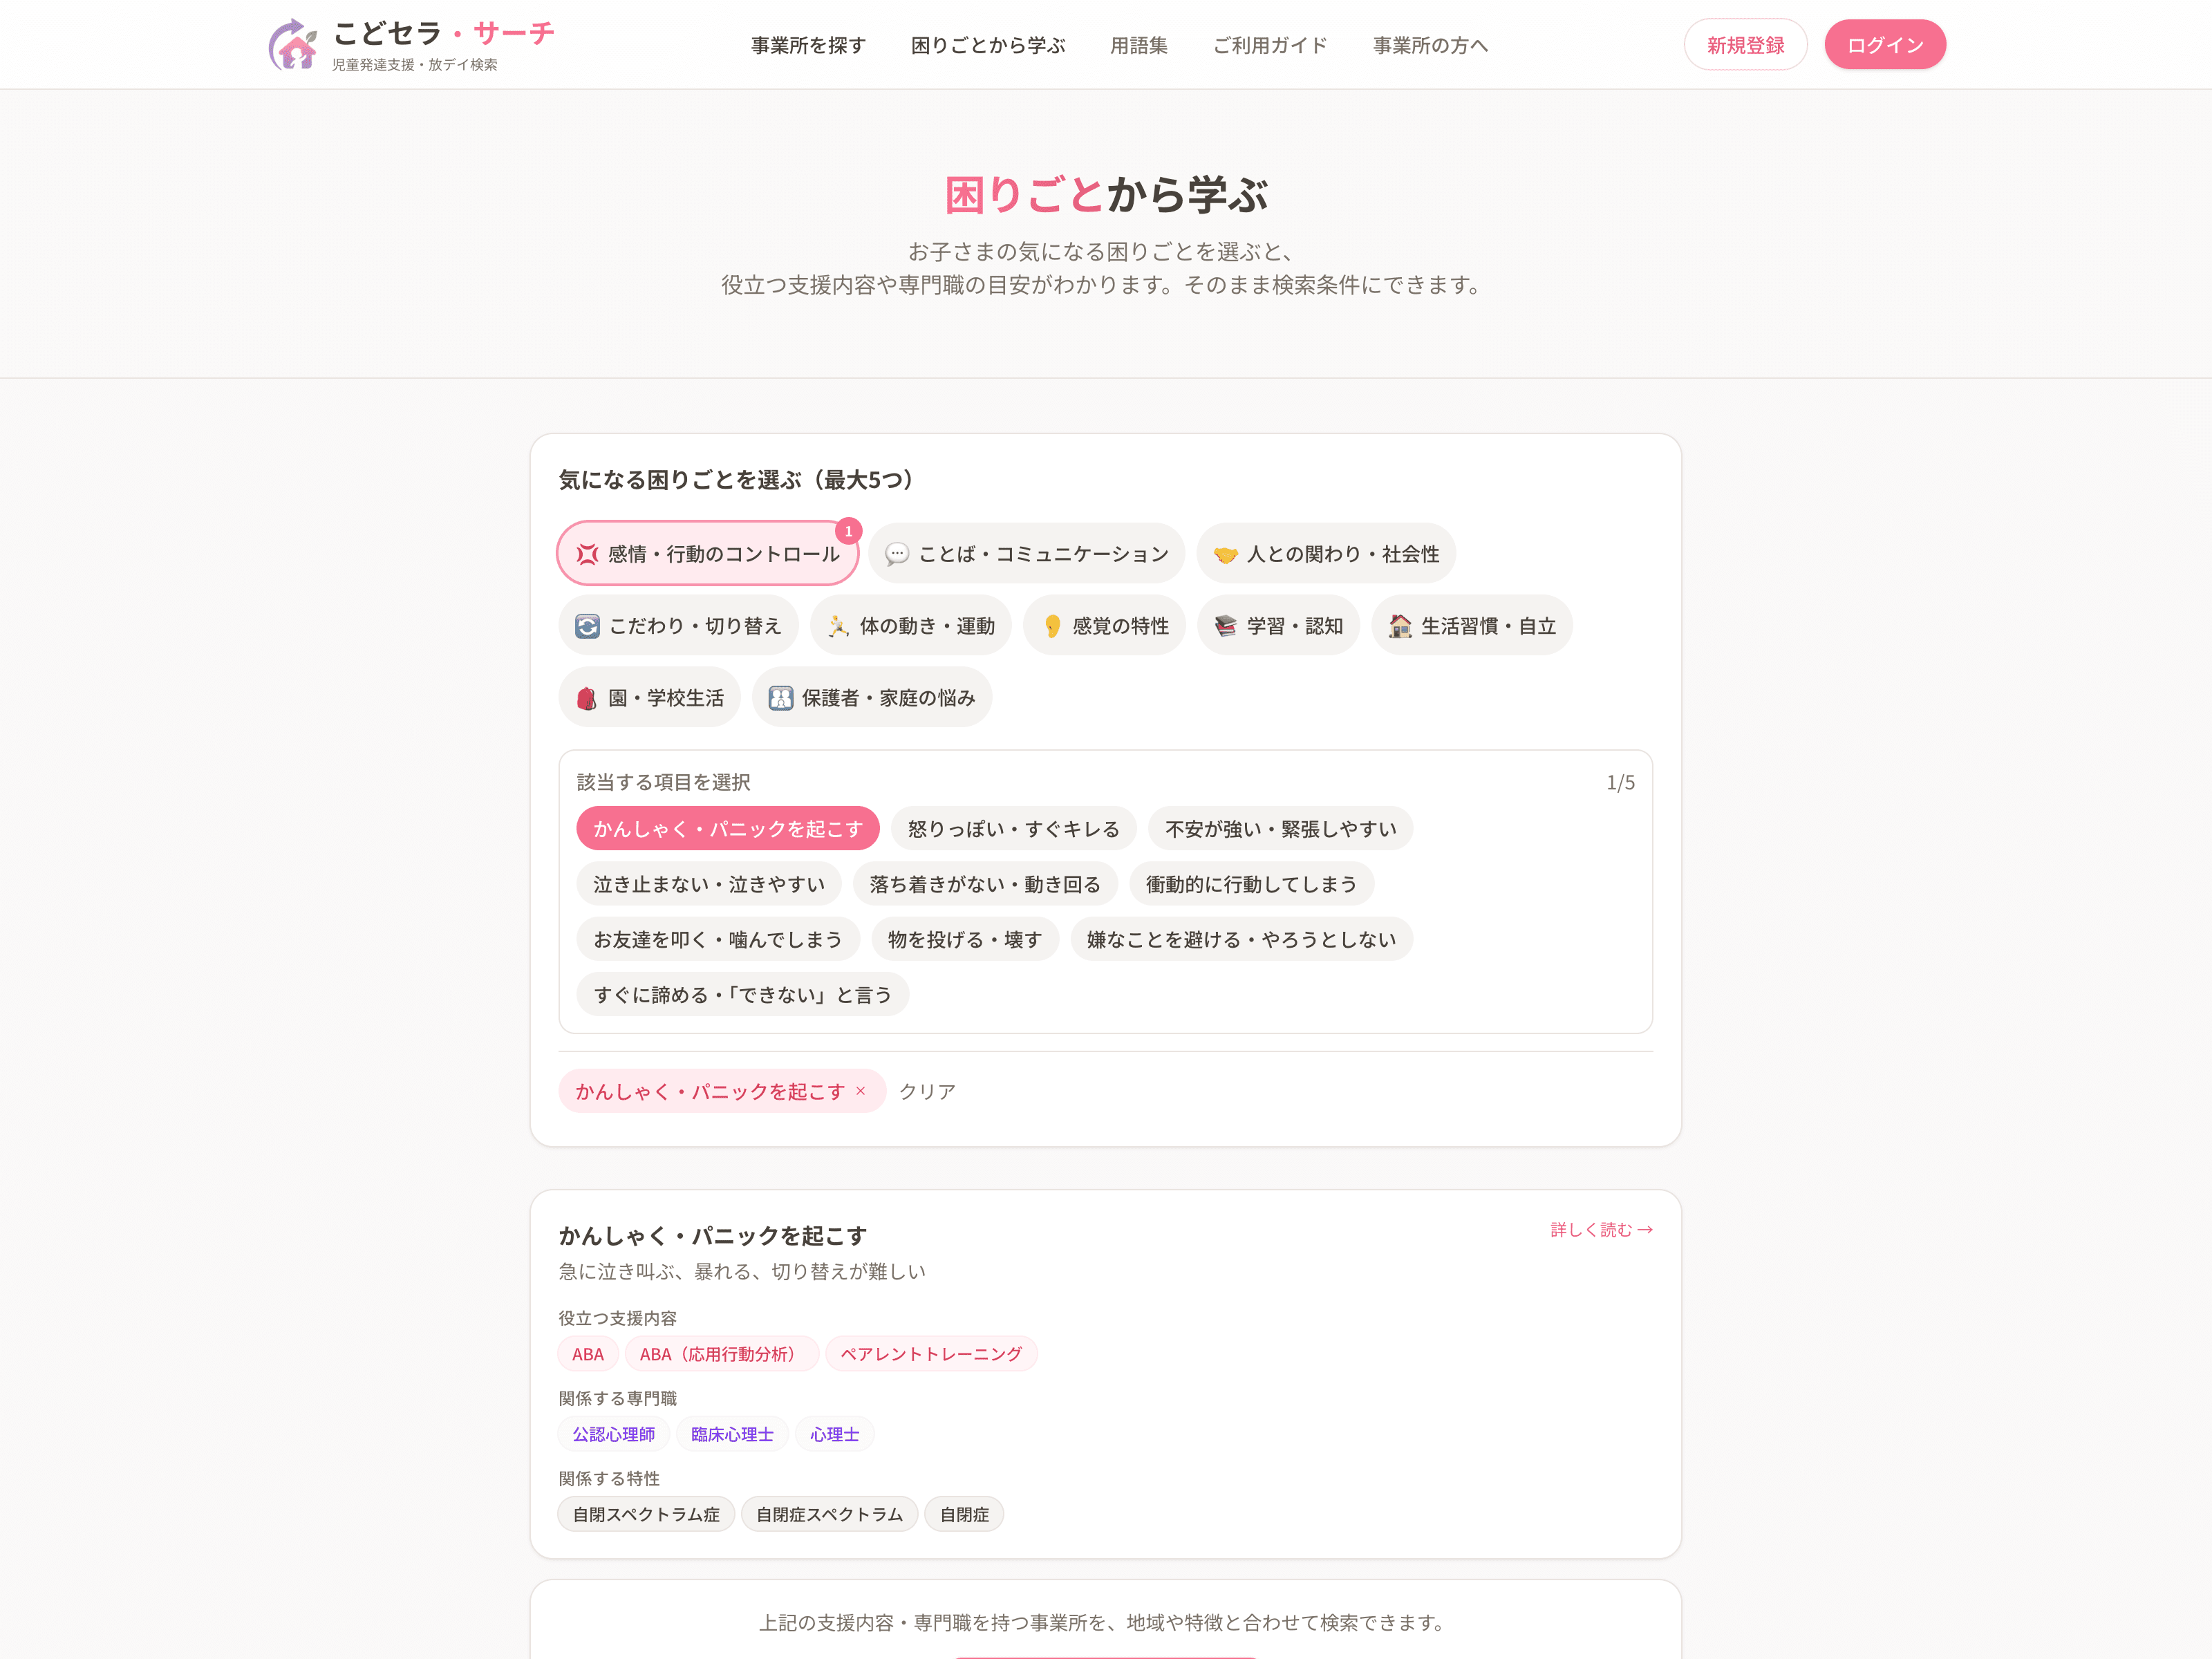Click the house icon for 生活習慣・自立
The height and width of the screenshot is (1659, 2212).
[1400, 626]
